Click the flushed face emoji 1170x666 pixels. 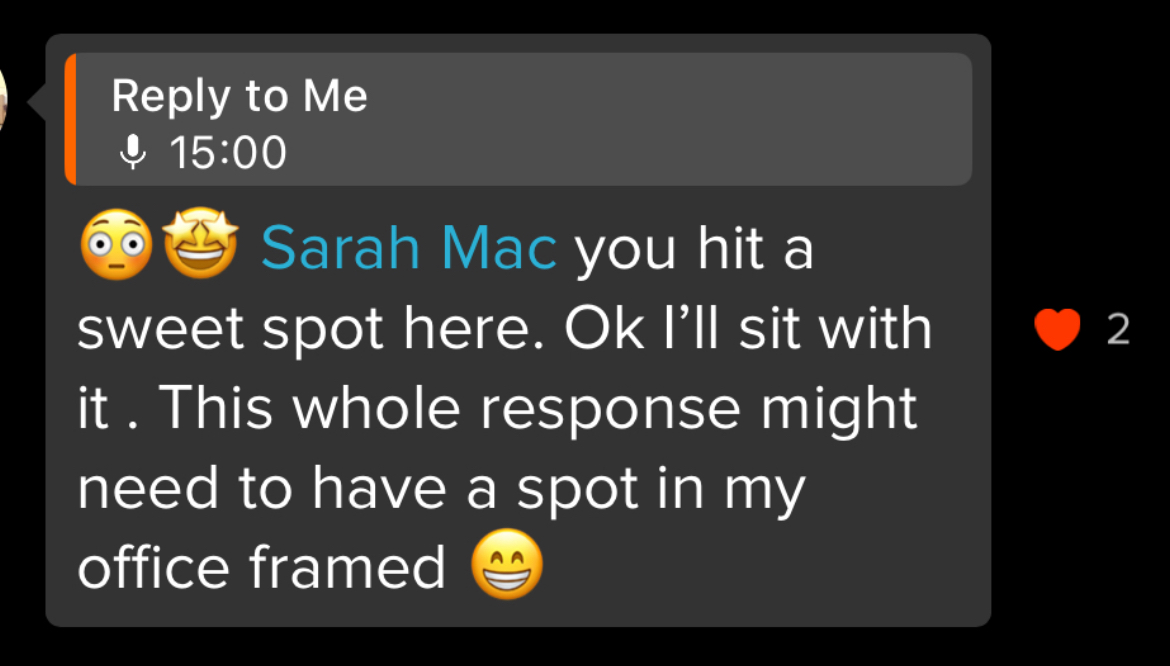tap(116, 247)
